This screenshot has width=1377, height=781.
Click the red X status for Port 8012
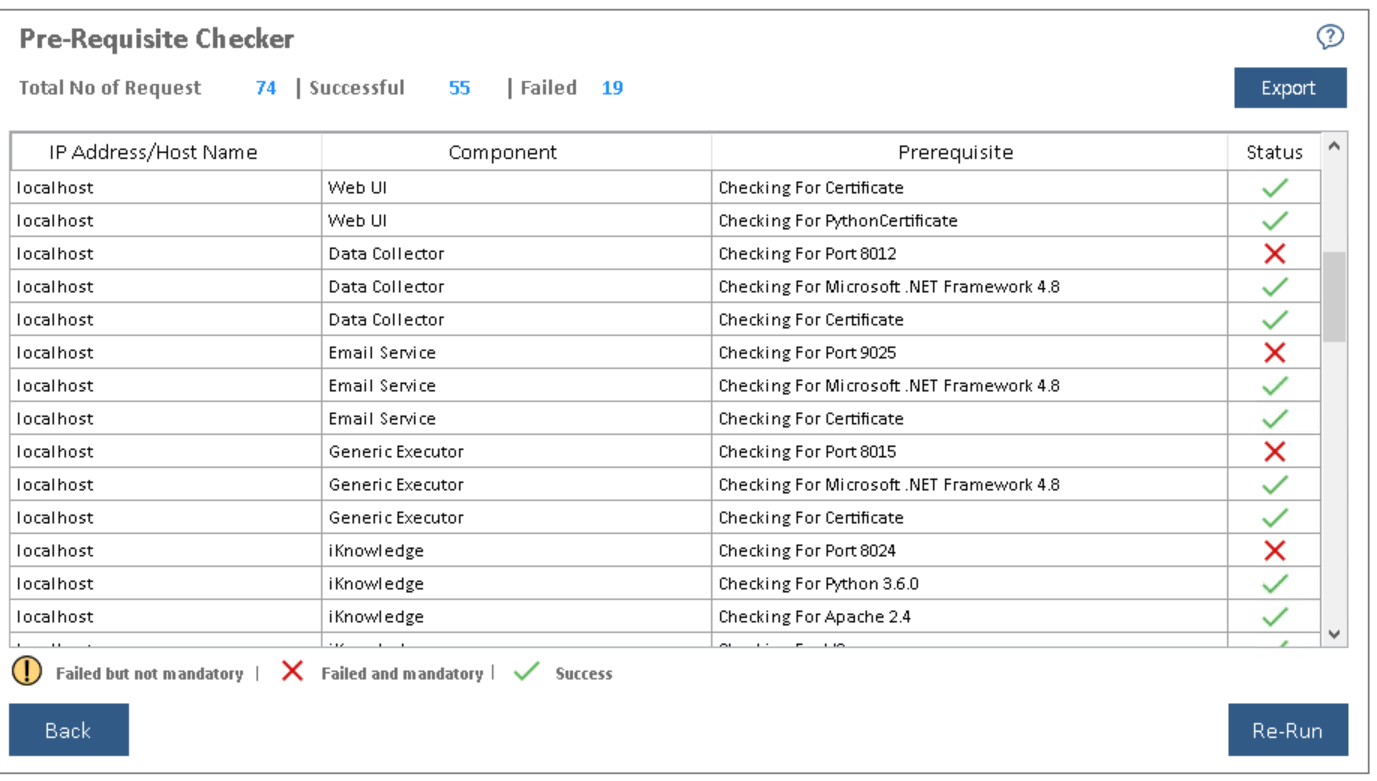click(1274, 254)
